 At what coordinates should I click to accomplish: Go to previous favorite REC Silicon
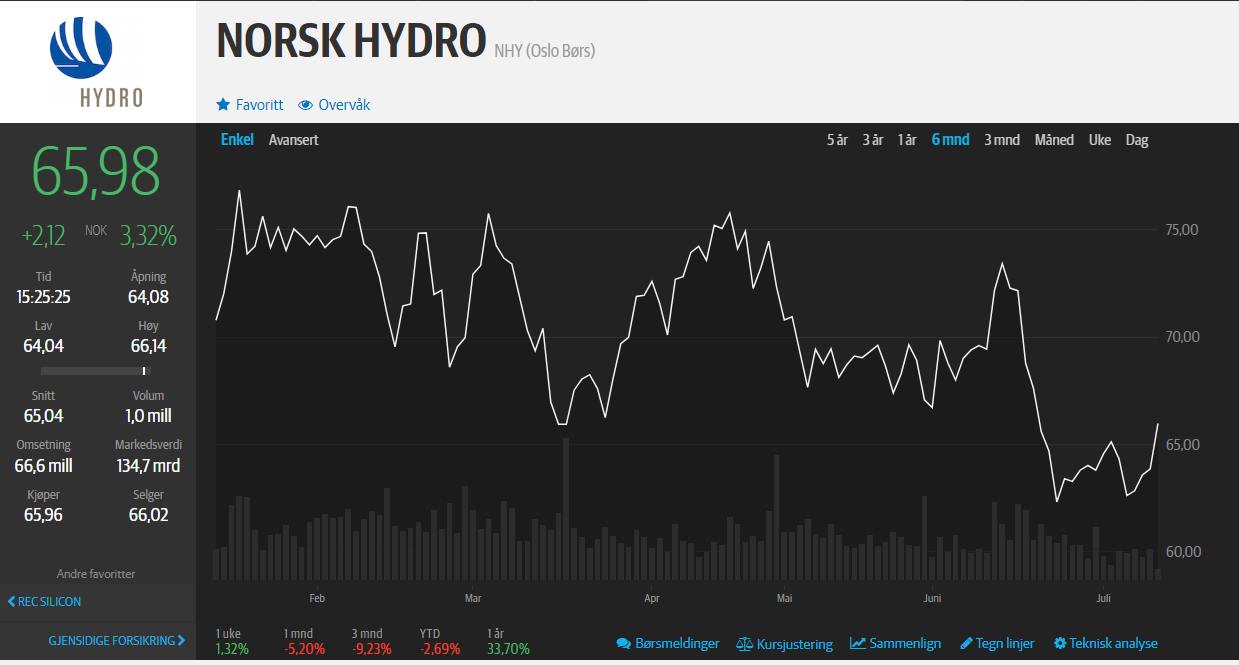(44, 601)
